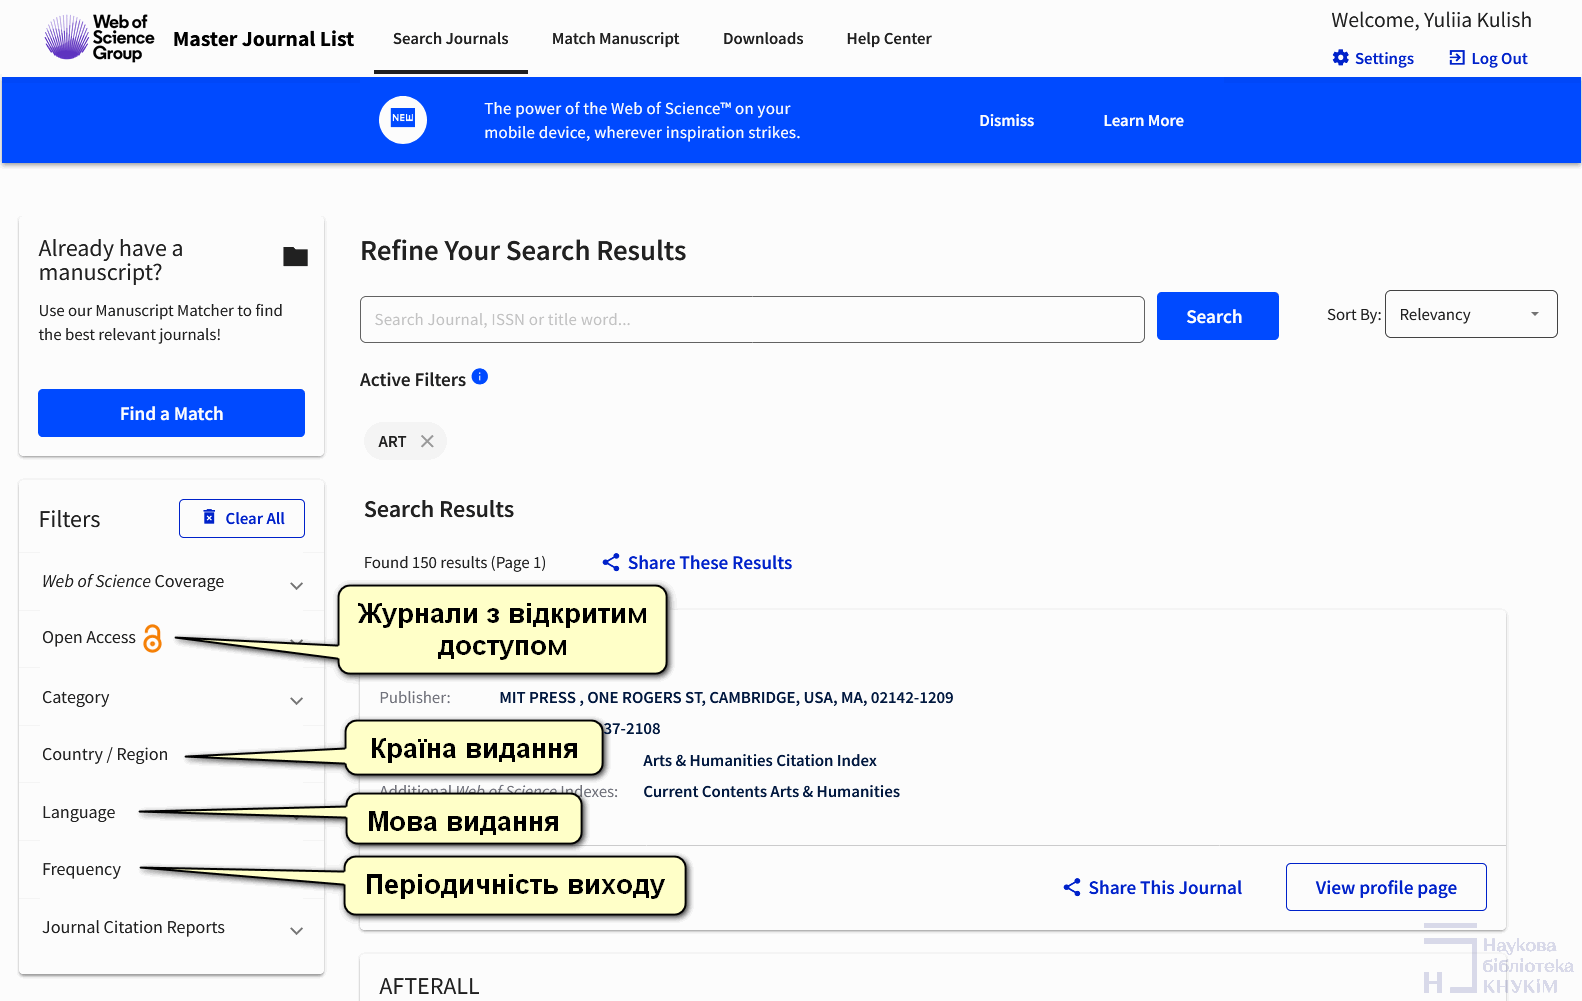Expand the Category filter section
The width and height of the screenshot is (1582, 1001).
pos(296,700)
